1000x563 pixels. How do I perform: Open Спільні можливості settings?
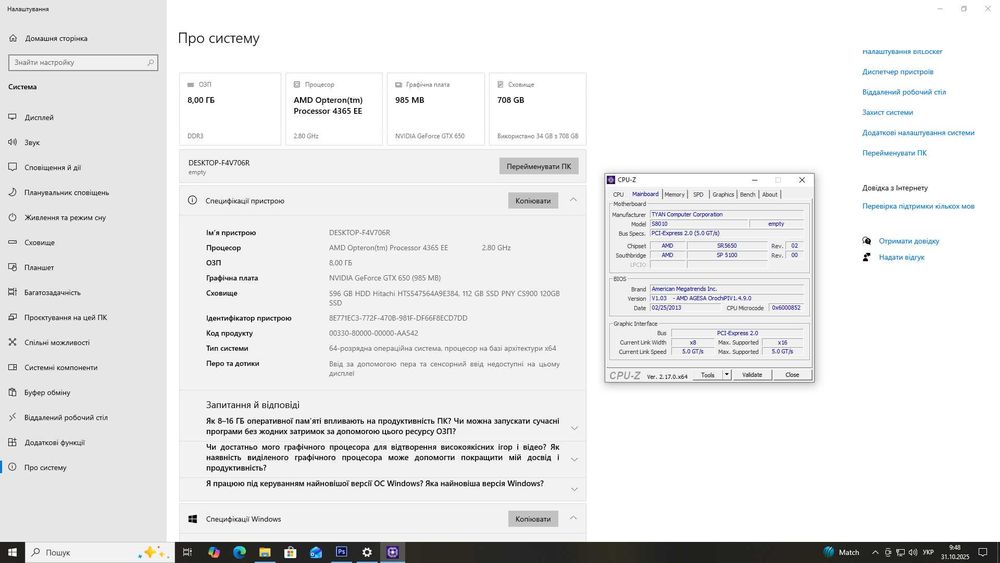[x=57, y=342]
